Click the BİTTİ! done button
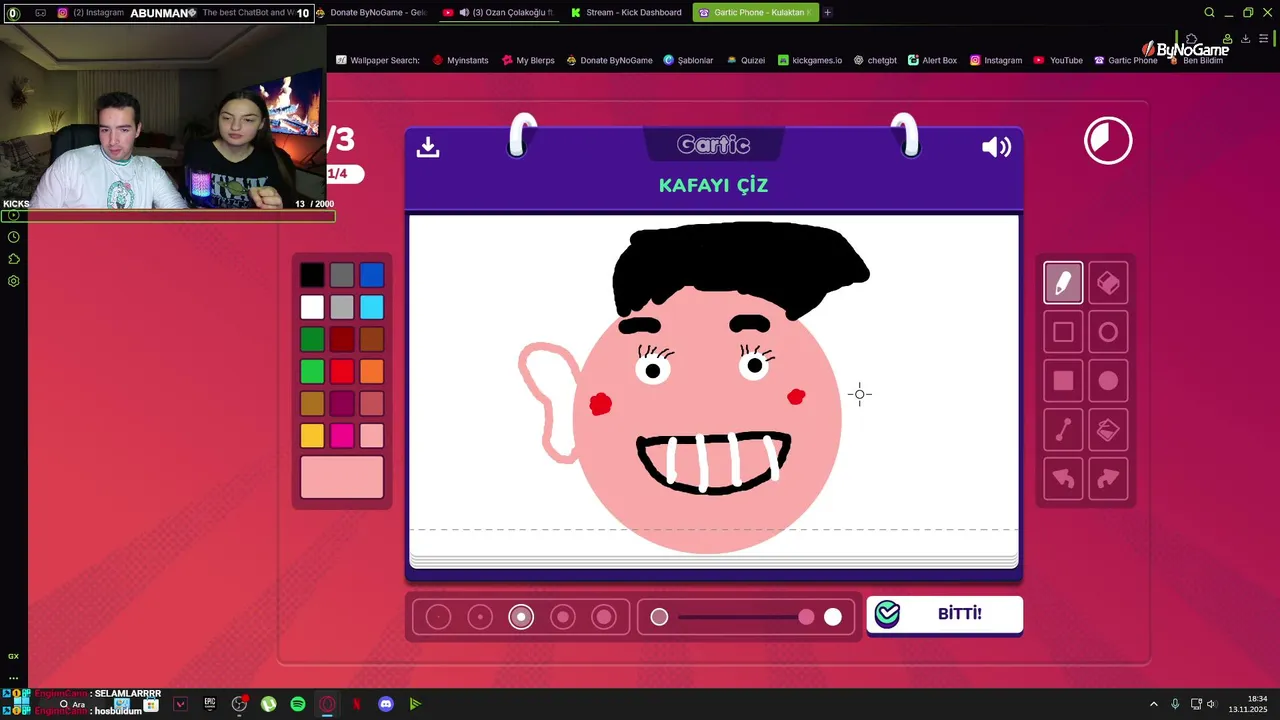This screenshot has width=1280, height=720. click(945, 614)
